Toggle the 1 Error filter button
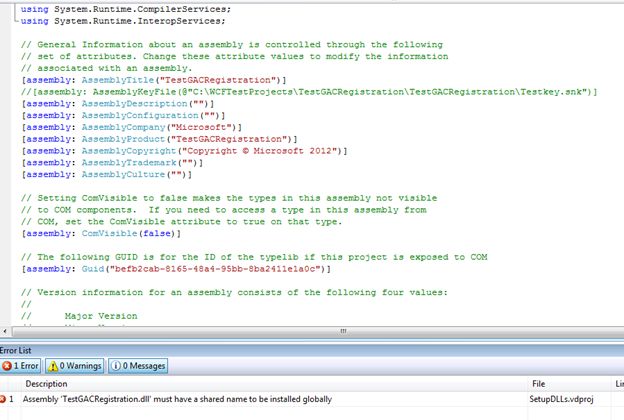Image resolution: width=624 pixels, height=420 pixels. [21, 365]
